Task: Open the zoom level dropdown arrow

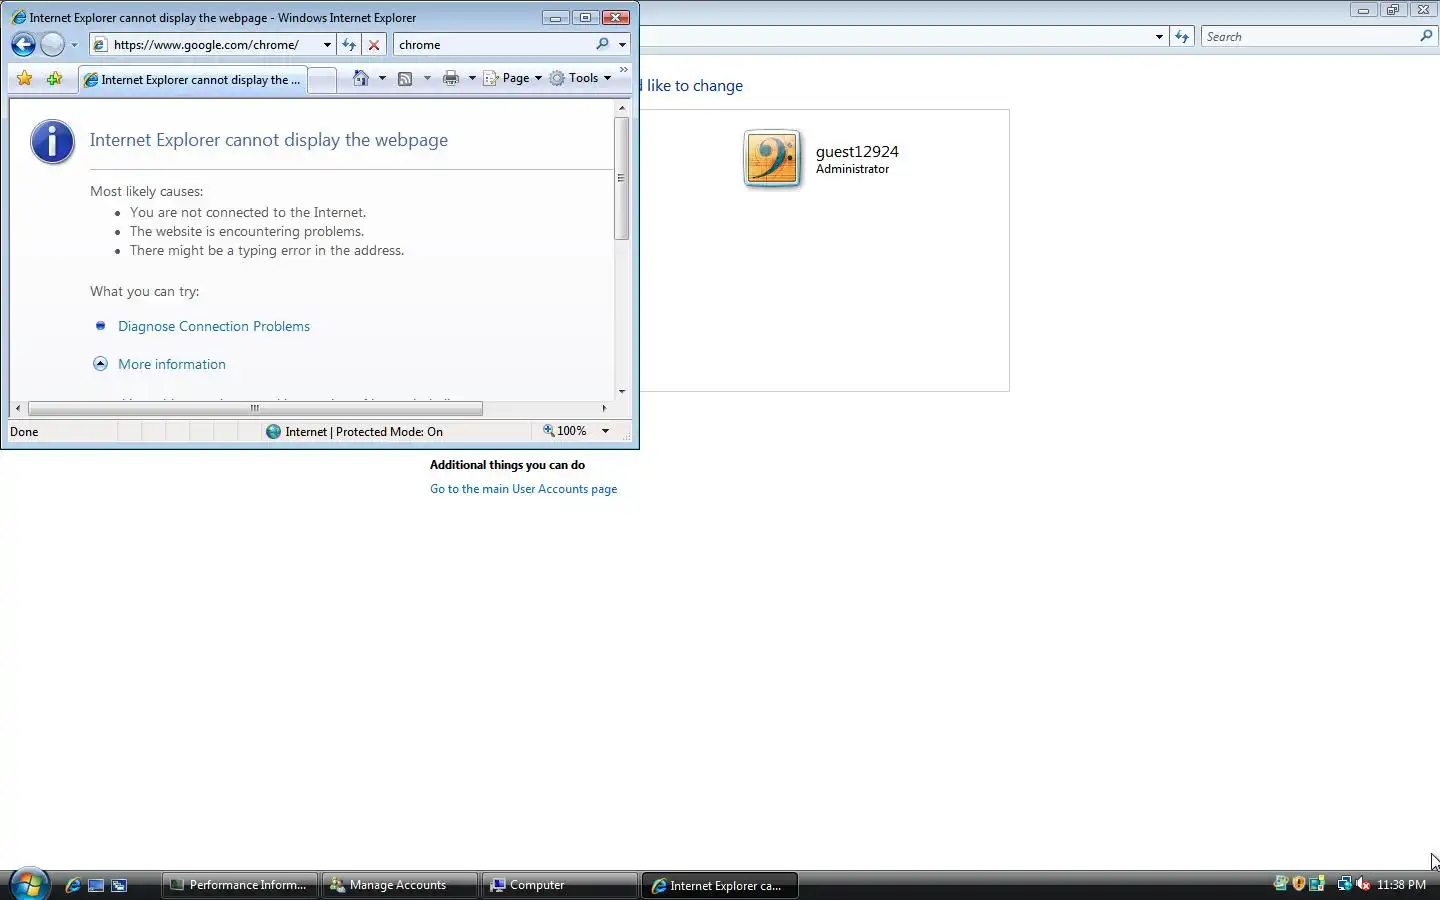Action: pyautogui.click(x=605, y=431)
